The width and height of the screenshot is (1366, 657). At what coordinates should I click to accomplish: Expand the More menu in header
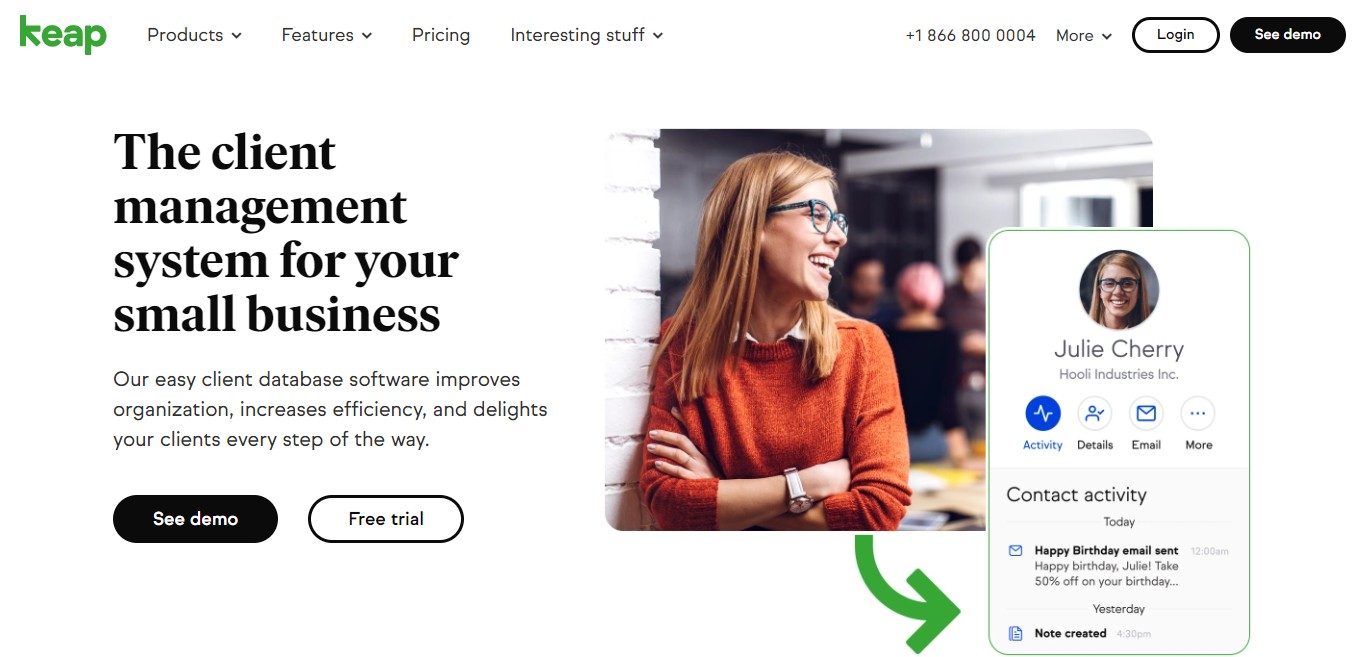pyautogui.click(x=1084, y=35)
